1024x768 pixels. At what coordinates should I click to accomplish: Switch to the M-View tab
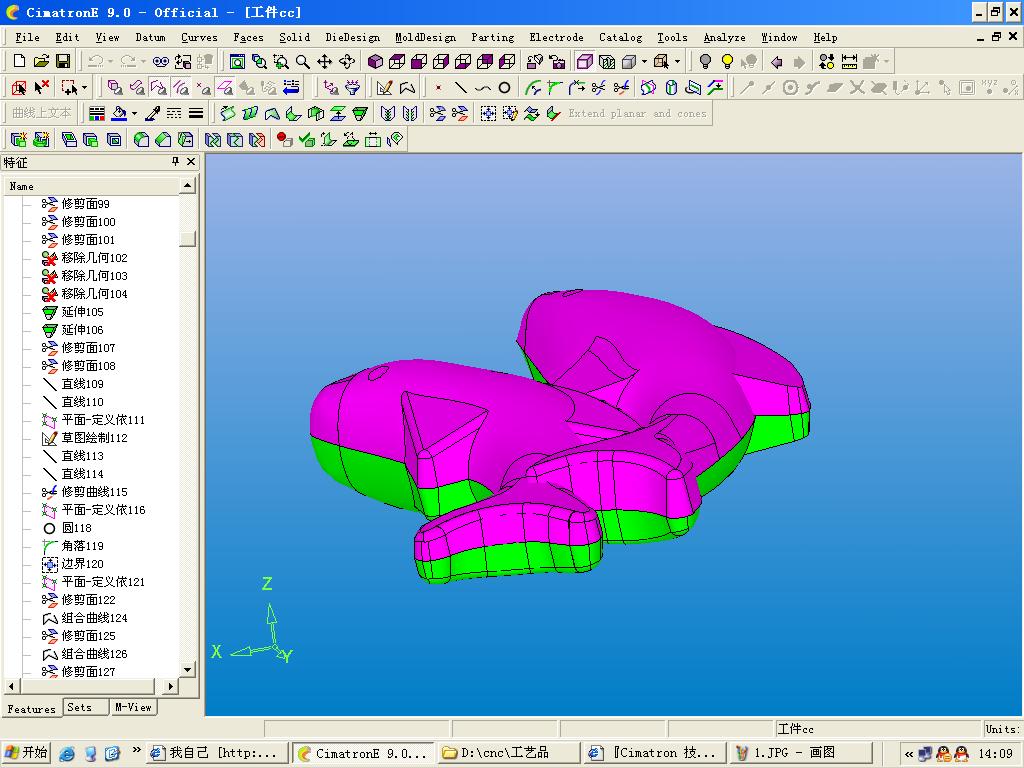coord(133,707)
